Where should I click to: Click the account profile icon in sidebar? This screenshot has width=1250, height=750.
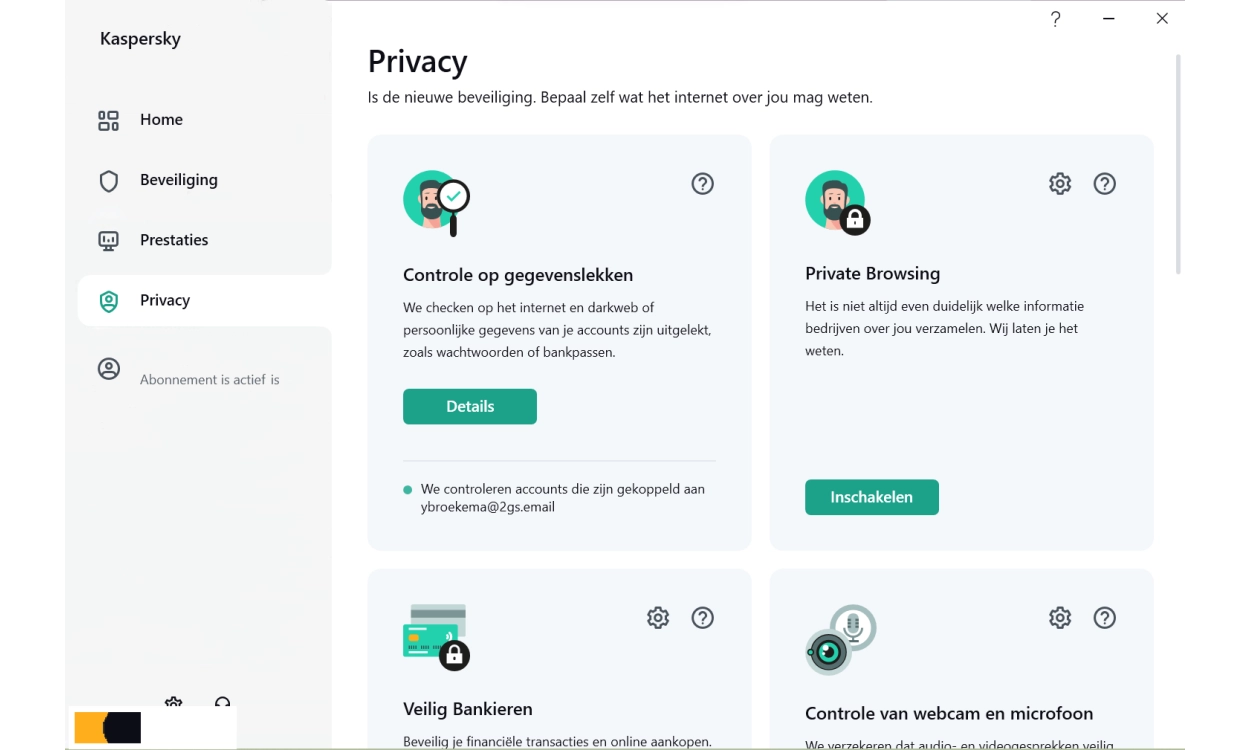(109, 369)
